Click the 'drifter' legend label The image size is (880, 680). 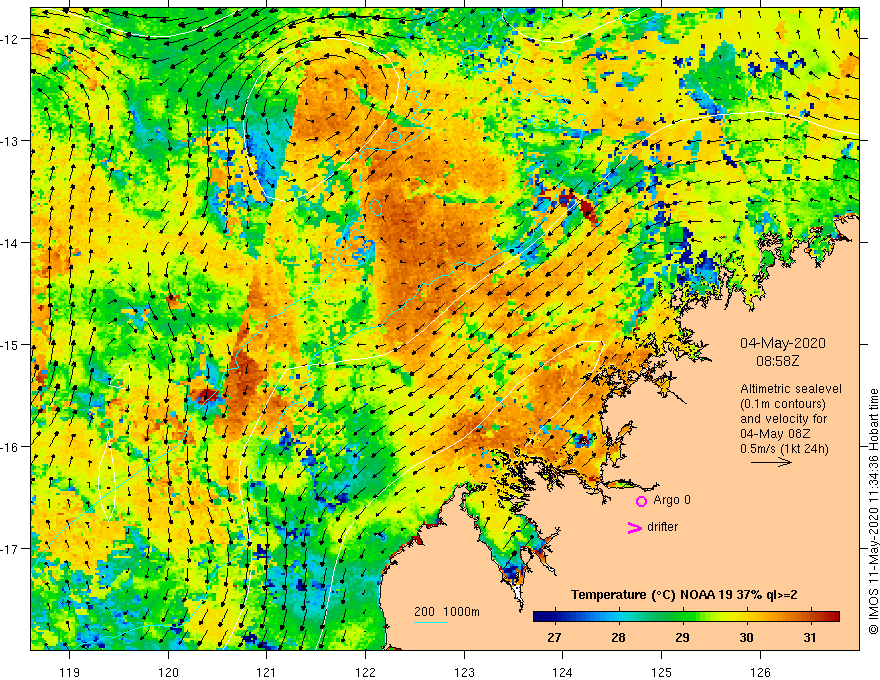pos(662,527)
